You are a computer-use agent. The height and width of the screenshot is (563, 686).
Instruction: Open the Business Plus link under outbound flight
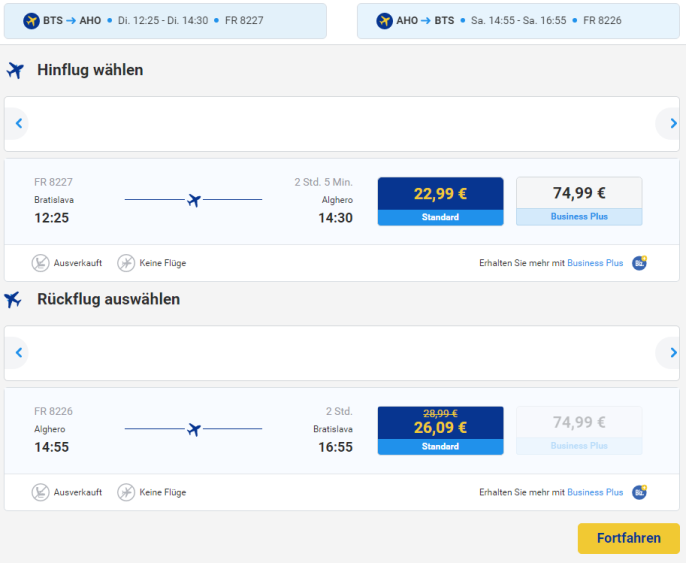pos(595,263)
